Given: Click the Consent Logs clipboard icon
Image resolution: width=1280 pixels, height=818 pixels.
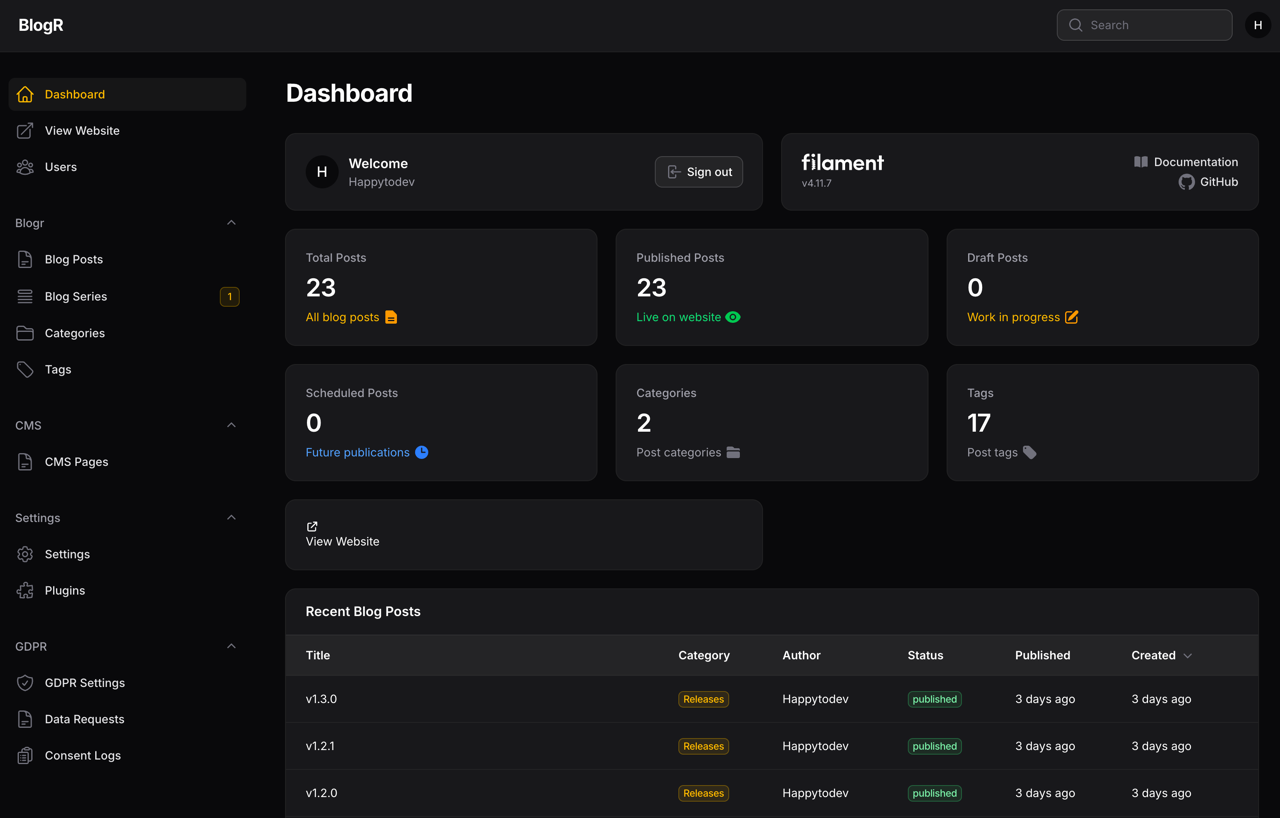Looking at the screenshot, I should (x=25, y=755).
